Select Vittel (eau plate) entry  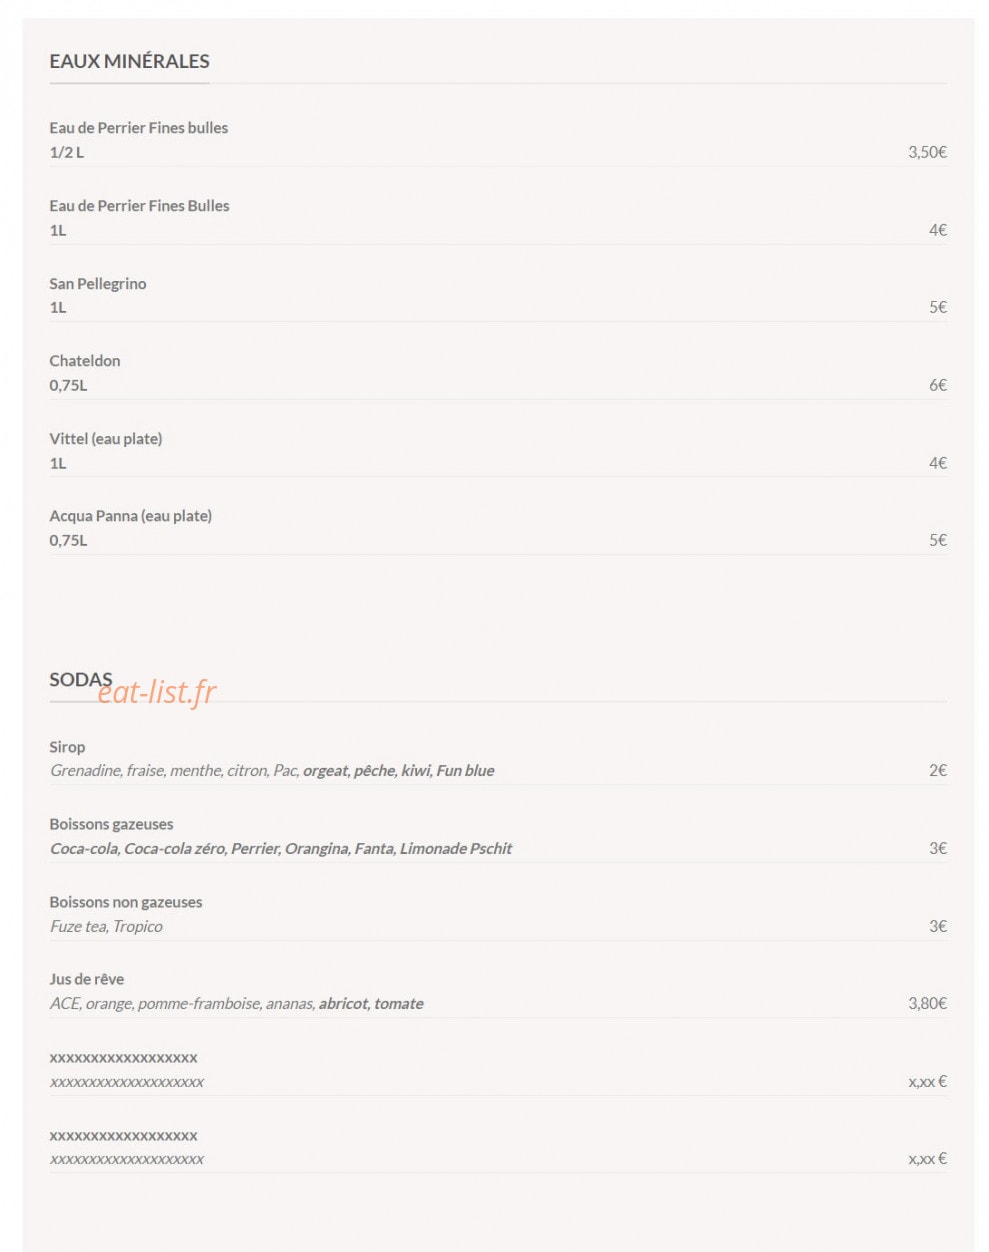[498, 451]
